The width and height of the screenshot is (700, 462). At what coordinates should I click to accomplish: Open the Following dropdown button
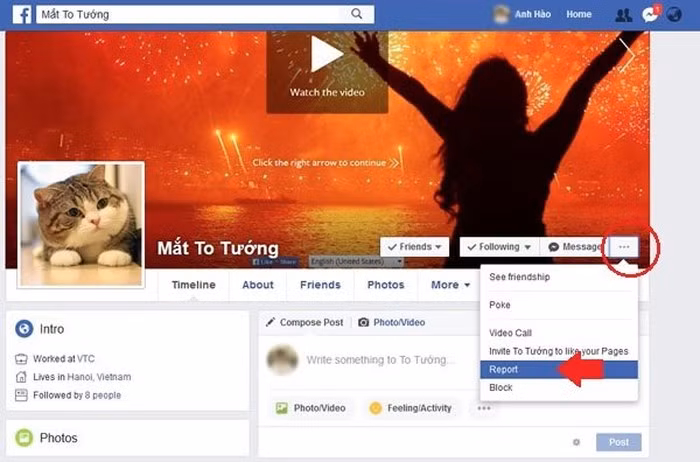tap(497, 247)
